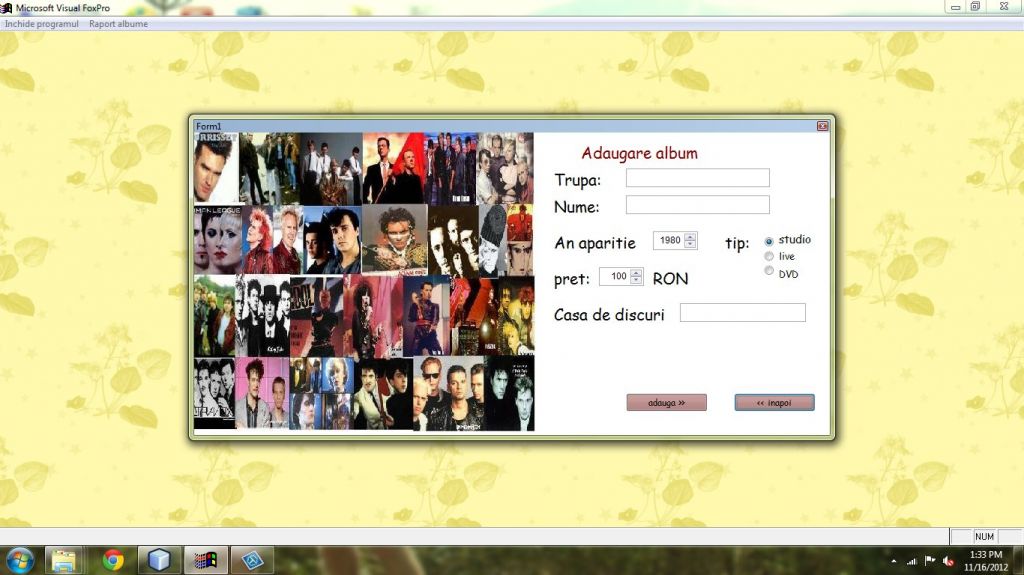Decrease the An aparitie year value

click(x=690, y=245)
